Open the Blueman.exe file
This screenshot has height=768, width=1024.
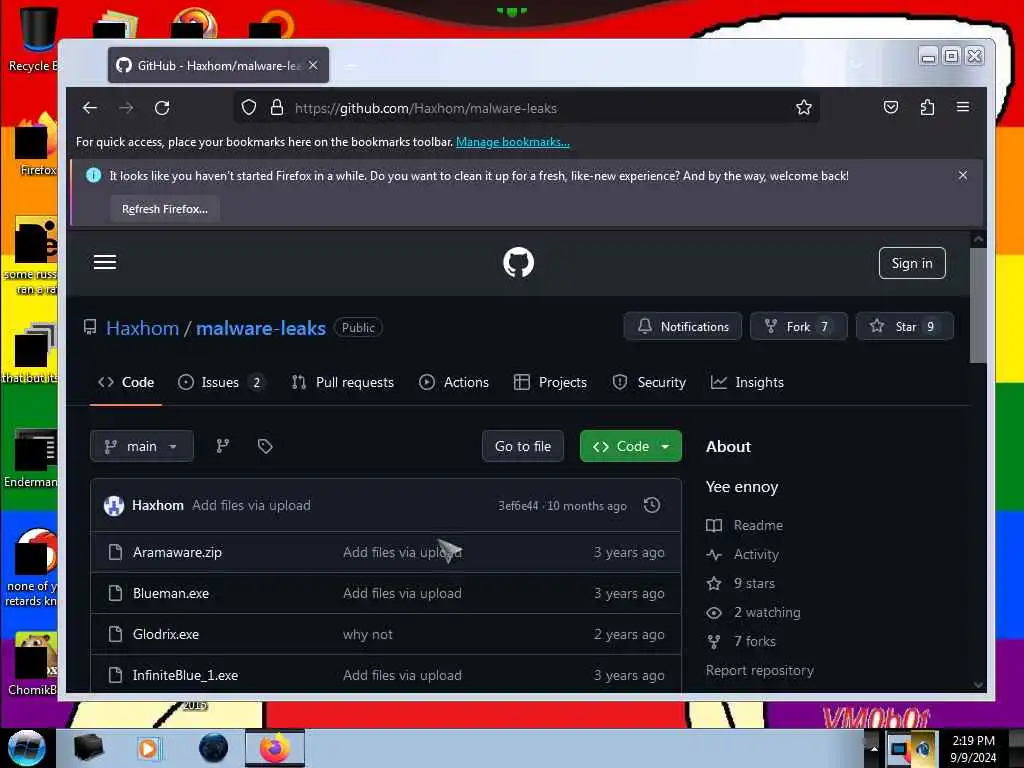click(171, 593)
